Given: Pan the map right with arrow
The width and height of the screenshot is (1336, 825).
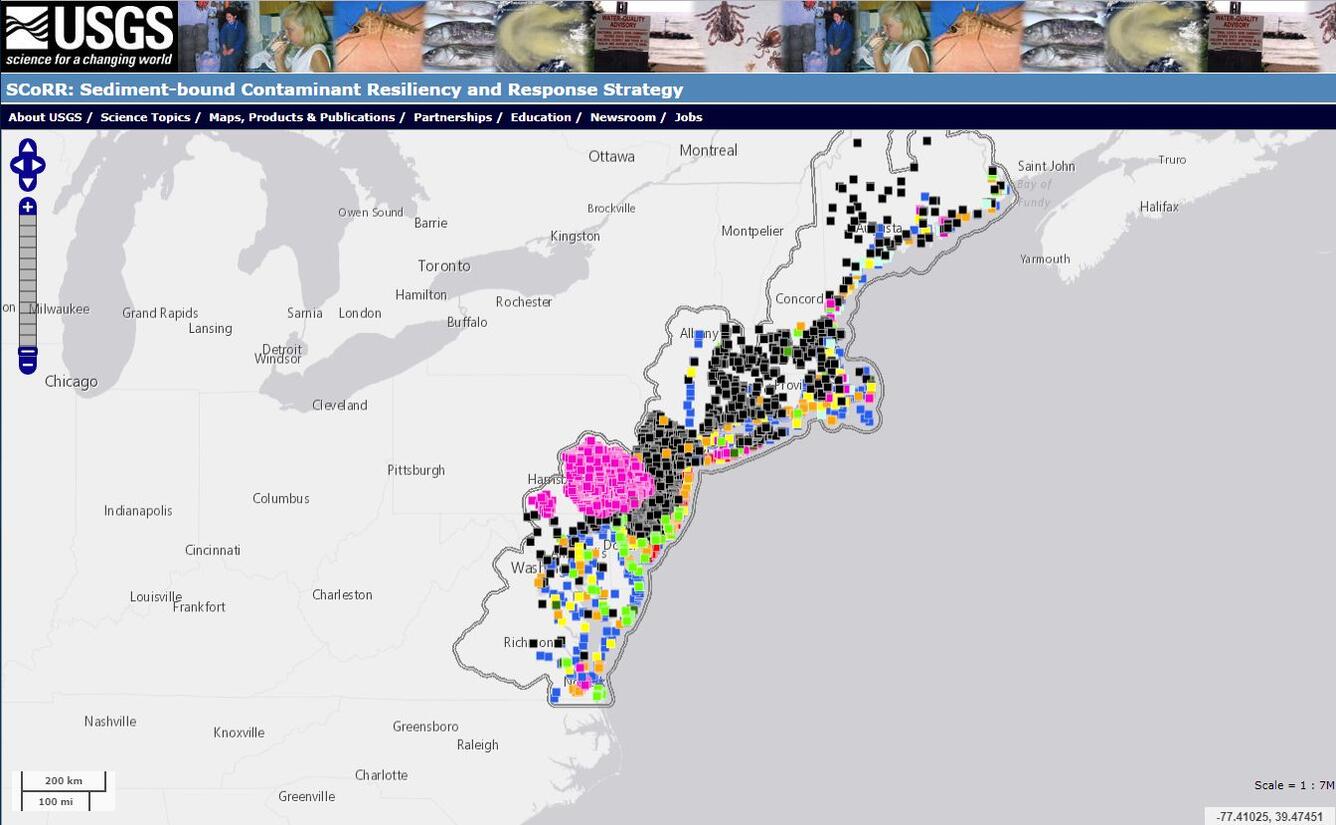Looking at the screenshot, I should coord(40,165).
